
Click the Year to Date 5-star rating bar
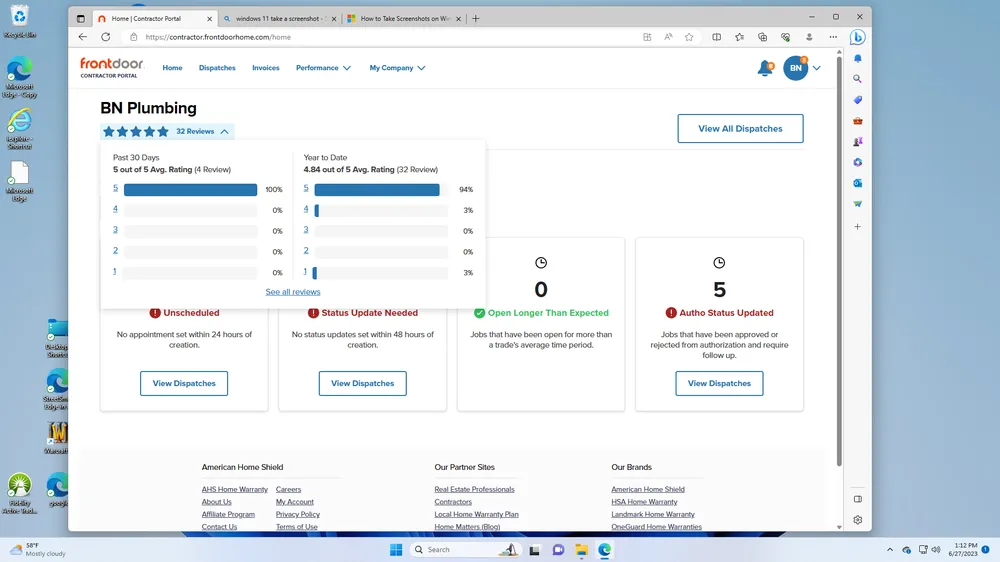click(x=377, y=189)
